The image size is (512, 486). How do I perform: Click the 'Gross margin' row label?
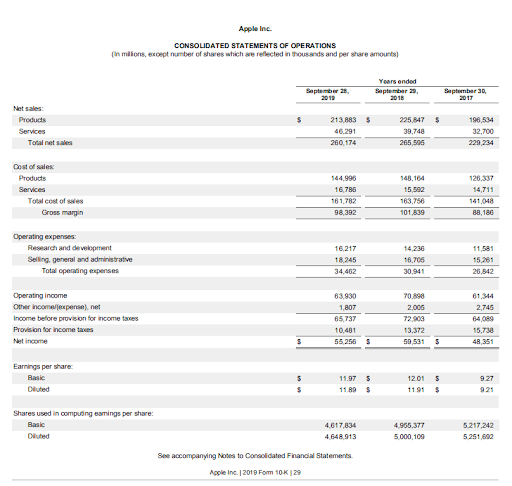(x=62, y=212)
